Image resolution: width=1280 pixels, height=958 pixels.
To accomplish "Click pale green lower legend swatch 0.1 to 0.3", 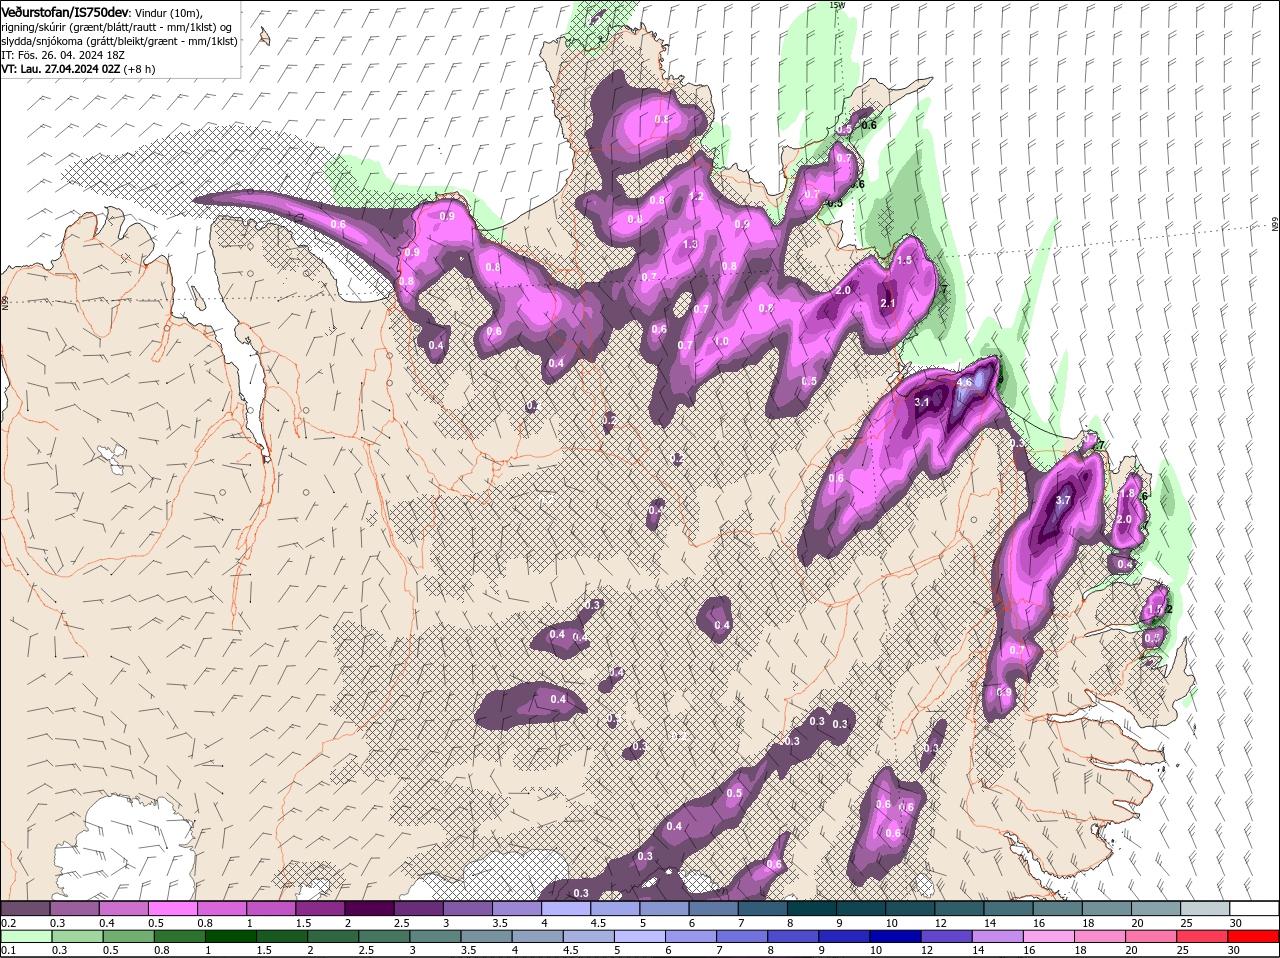I will pyautogui.click(x=26, y=936).
